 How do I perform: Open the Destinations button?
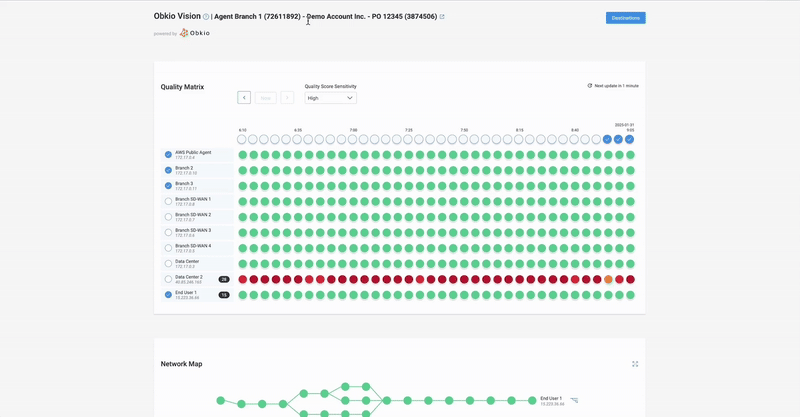click(626, 18)
